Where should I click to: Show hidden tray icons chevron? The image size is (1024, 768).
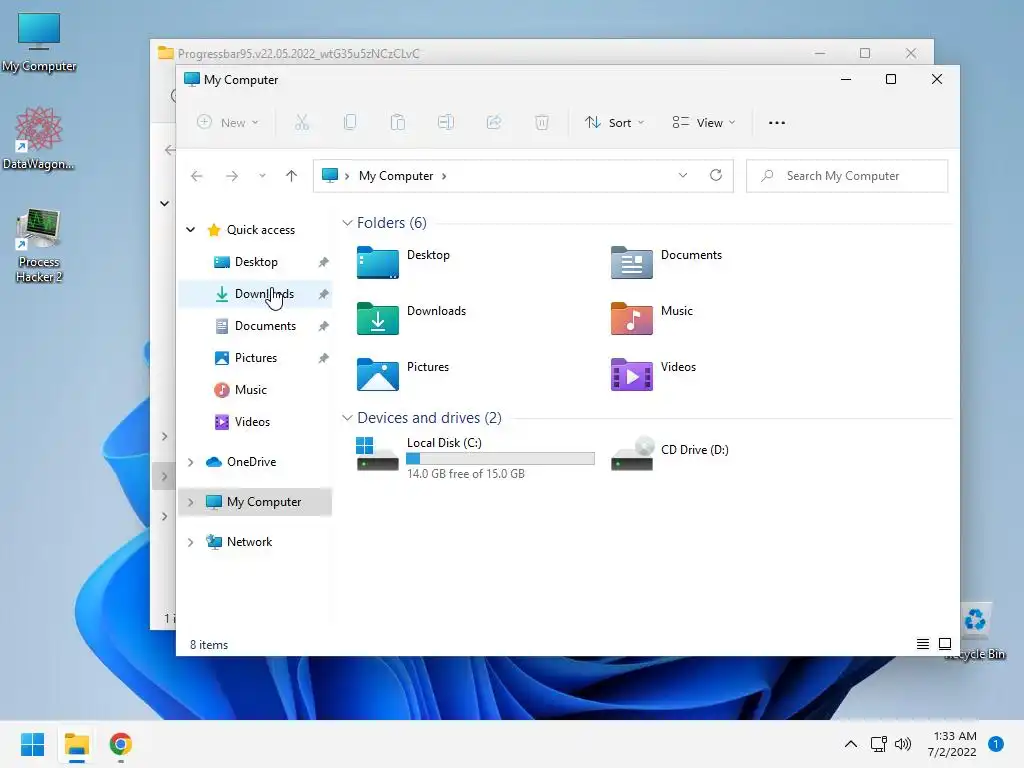(850, 744)
